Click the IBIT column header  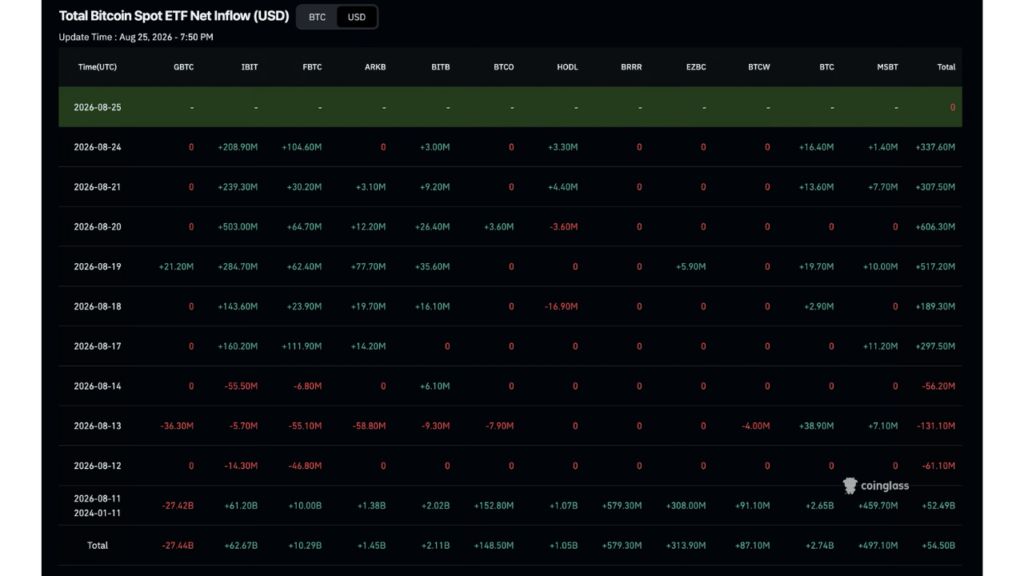[249, 67]
